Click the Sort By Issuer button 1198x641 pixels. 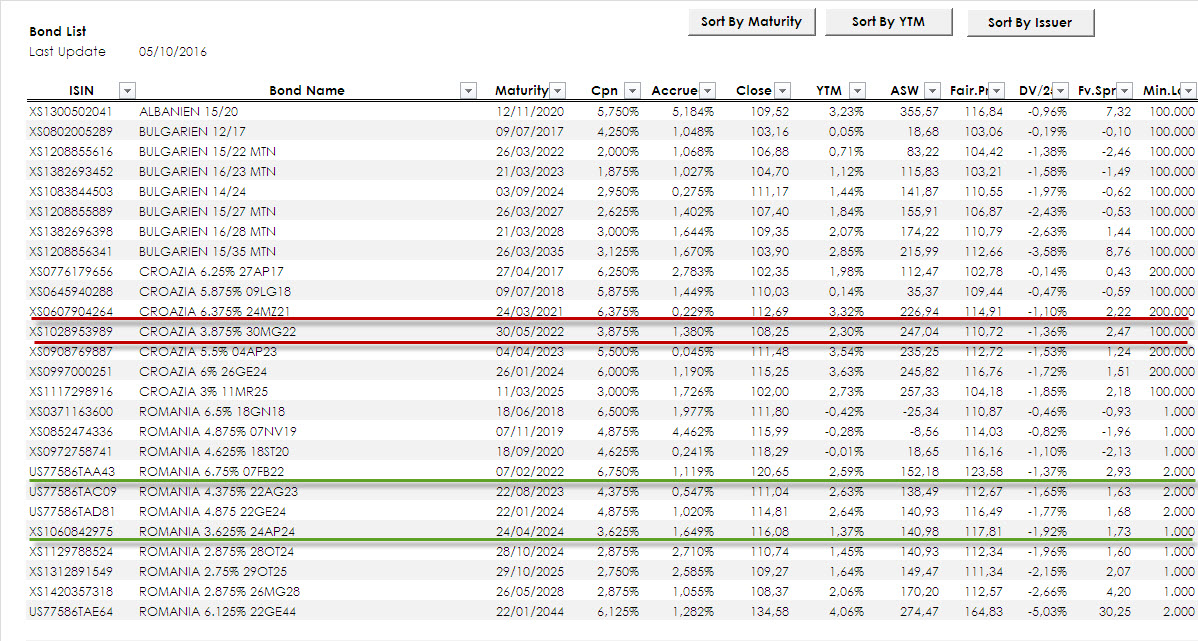coord(1030,23)
